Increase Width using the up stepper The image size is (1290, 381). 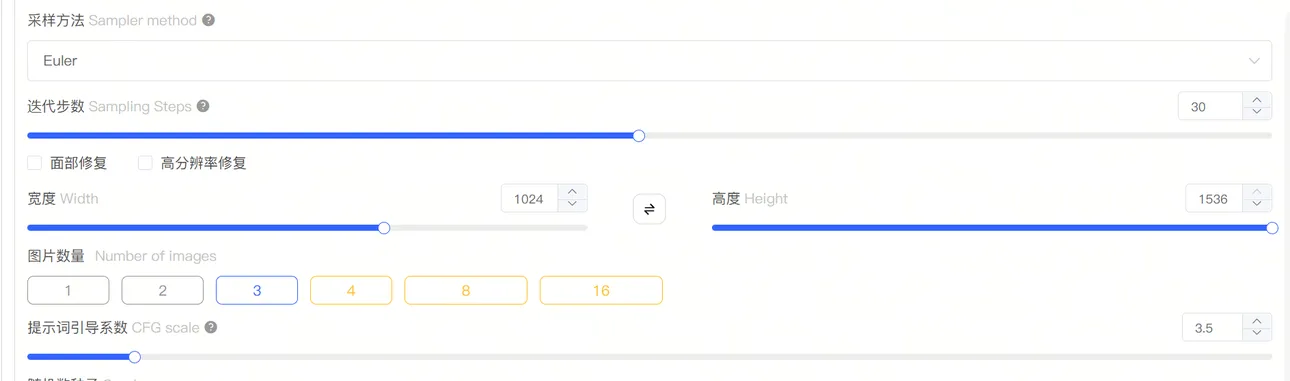coord(572,192)
